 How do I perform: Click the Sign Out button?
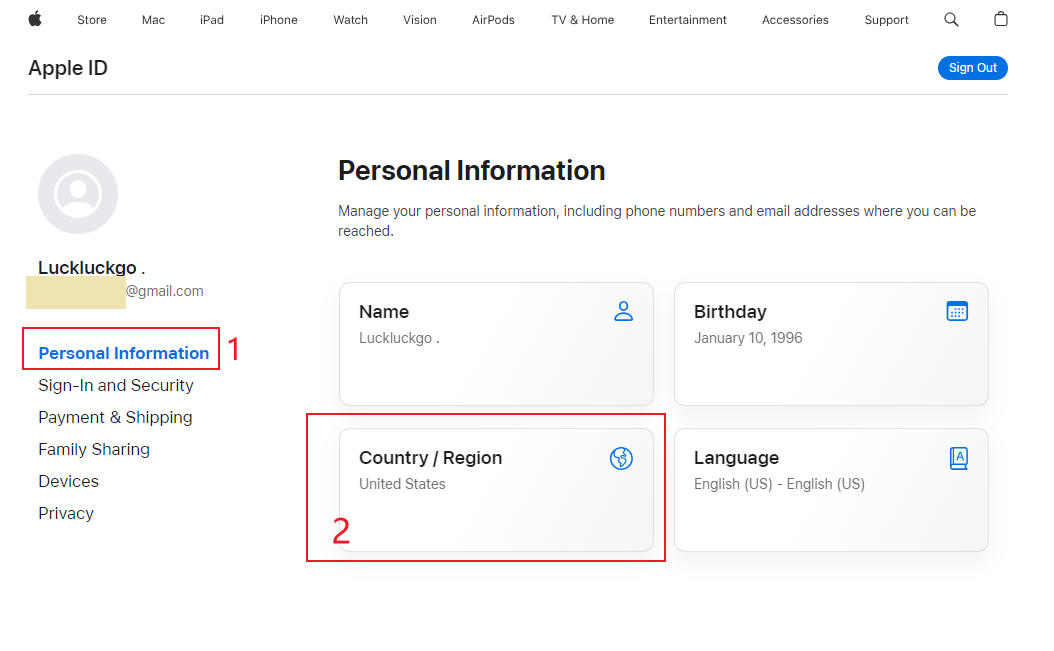tap(972, 68)
